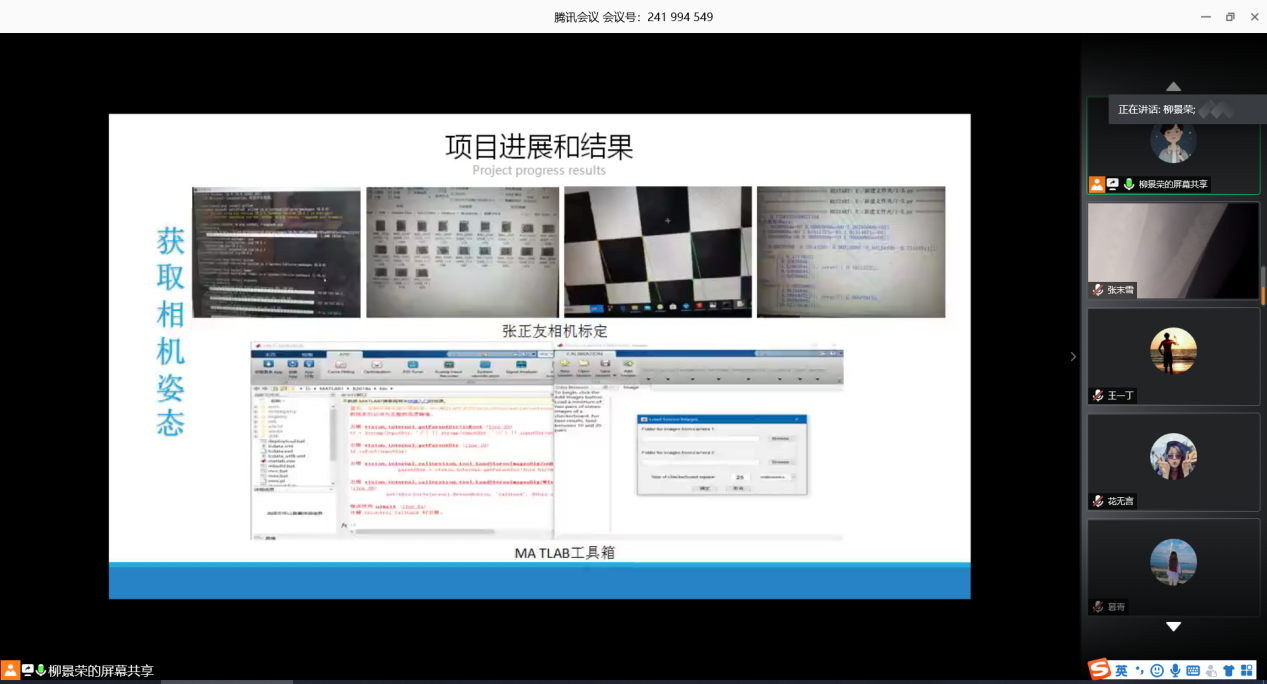Screen dimensions: 1267x684
Task: Click 王一丁's muted microphone icon
Action: point(1098,396)
